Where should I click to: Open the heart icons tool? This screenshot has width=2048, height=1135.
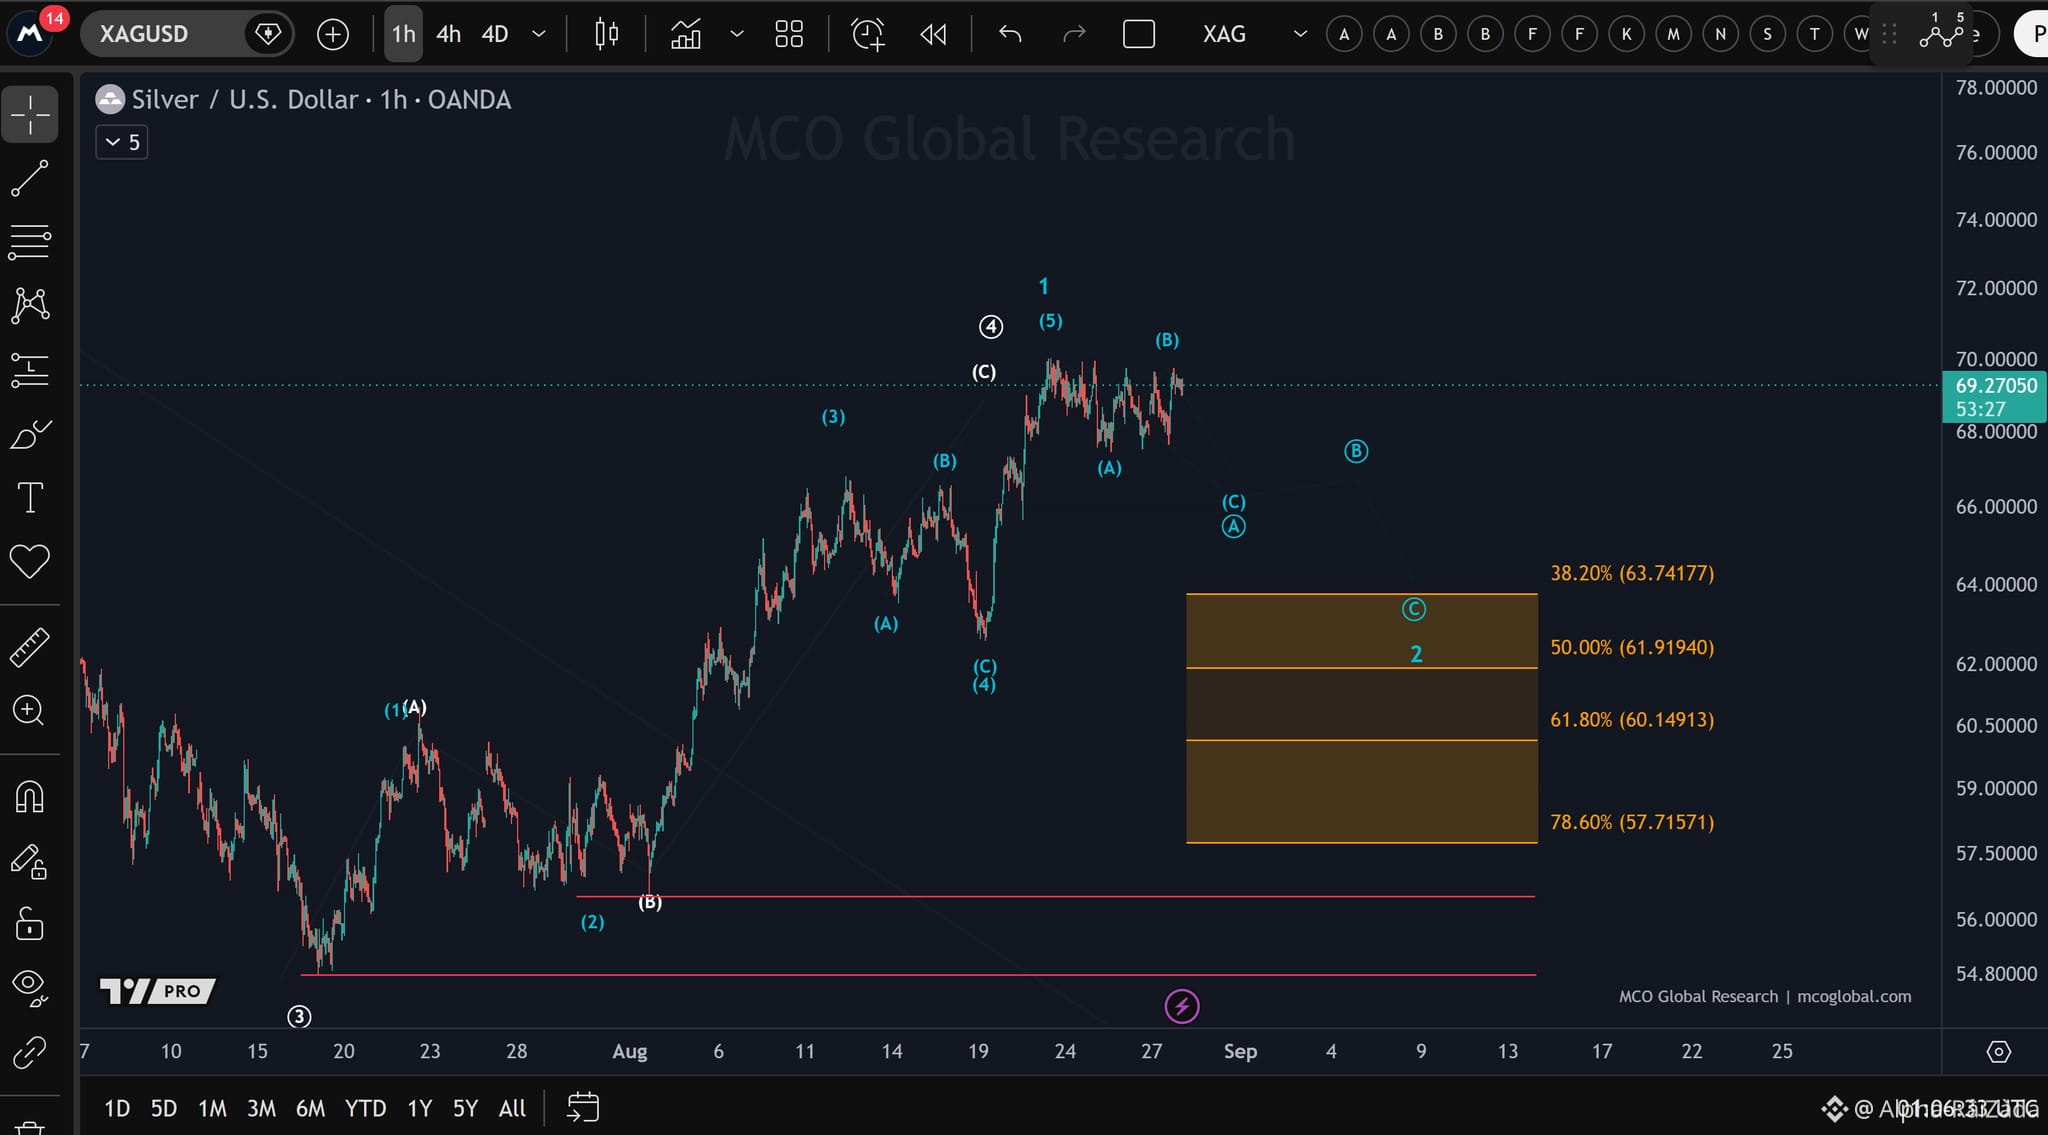tap(30, 561)
